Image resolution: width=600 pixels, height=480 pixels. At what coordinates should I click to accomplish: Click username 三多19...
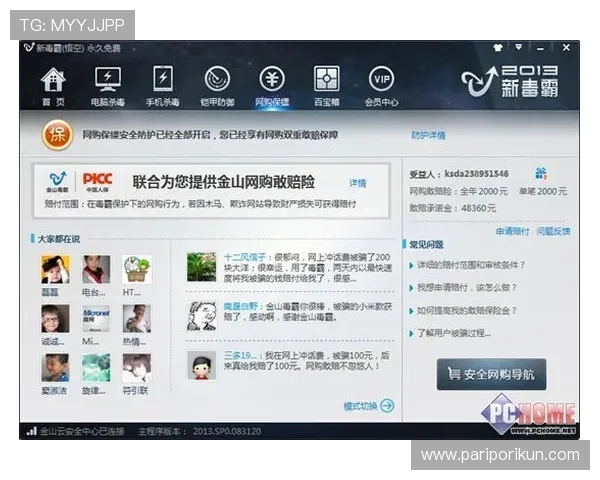(240, 356)
